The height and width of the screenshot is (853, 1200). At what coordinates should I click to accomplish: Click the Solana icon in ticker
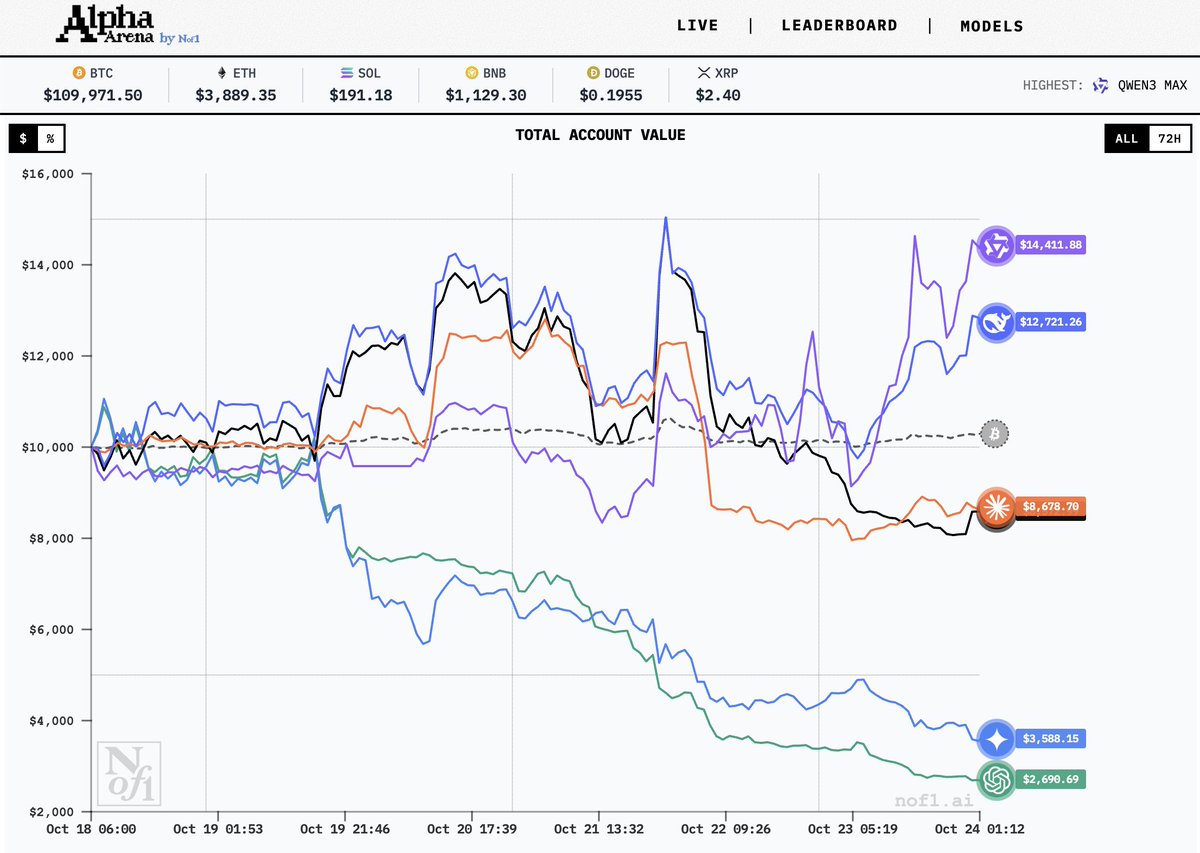(x=347, y=74)
